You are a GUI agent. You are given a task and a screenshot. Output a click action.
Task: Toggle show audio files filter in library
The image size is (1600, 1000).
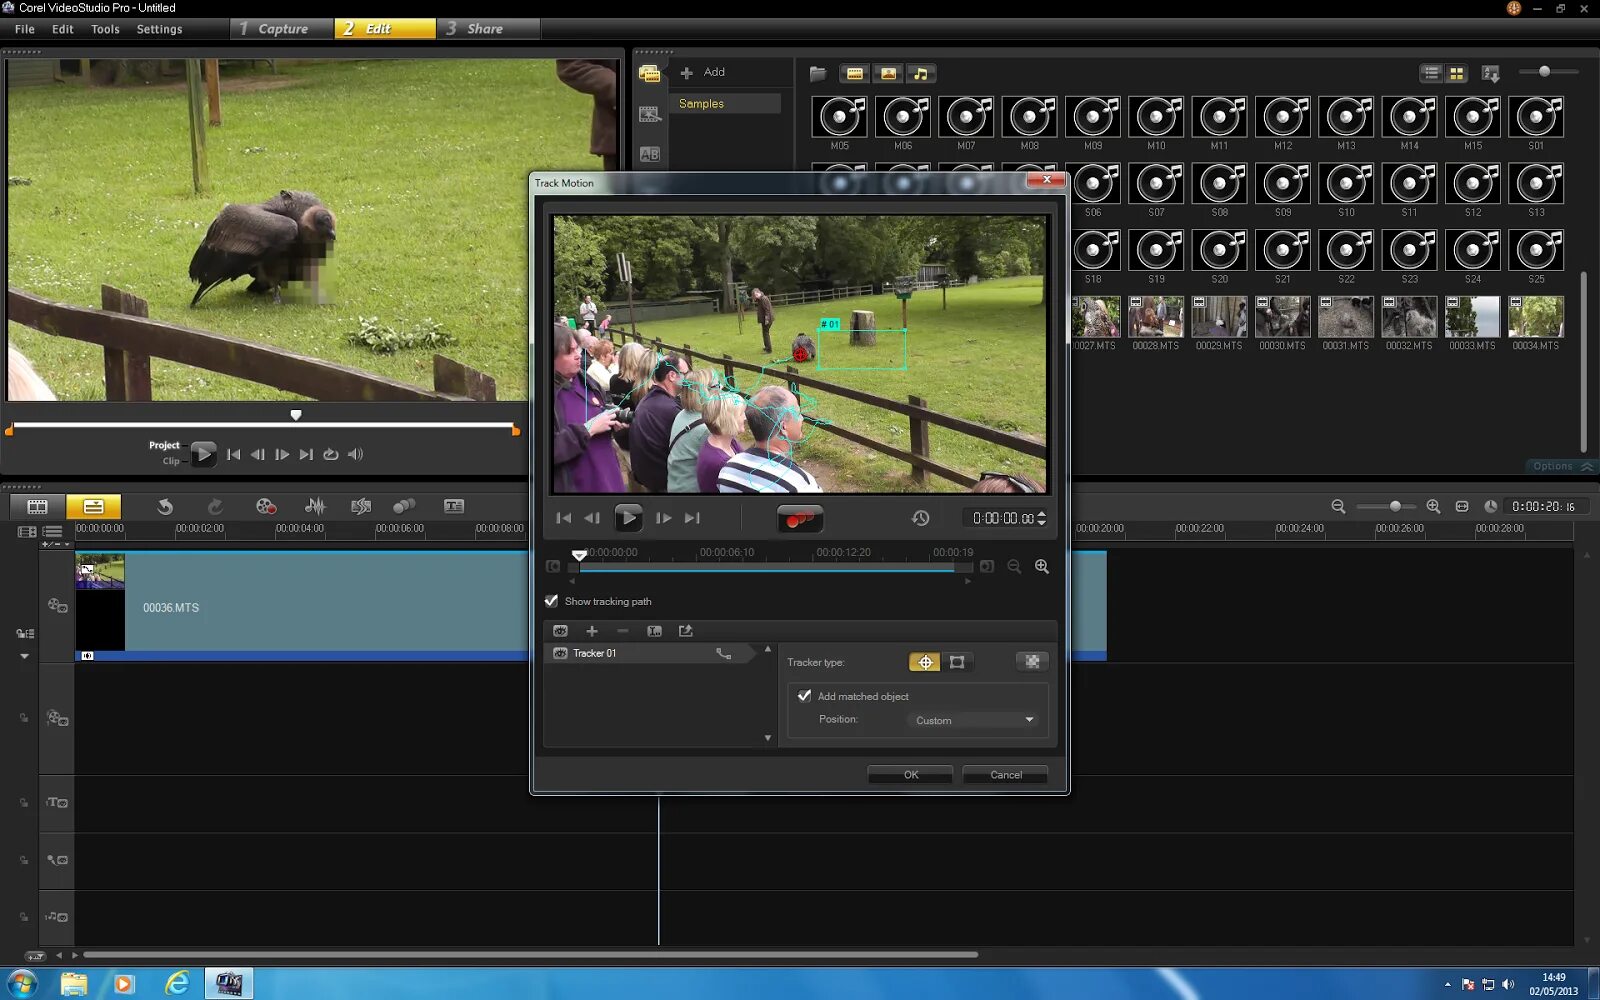[921, 74]
